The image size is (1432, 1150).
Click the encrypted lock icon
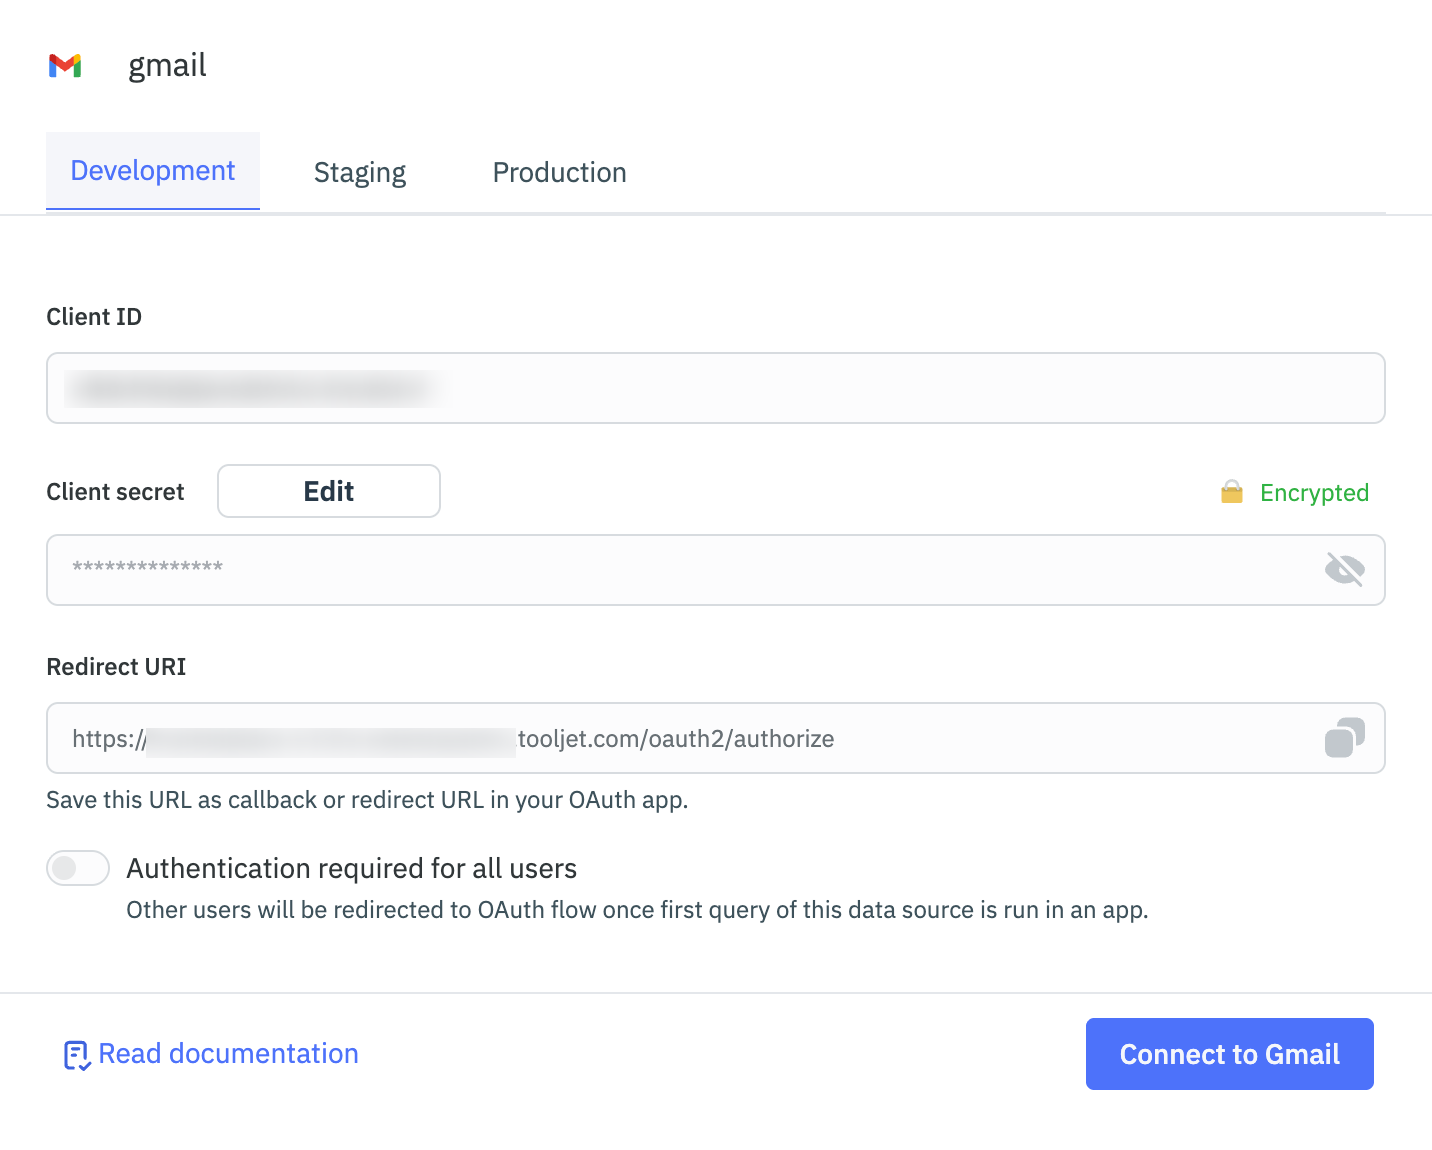(1232, 491)
